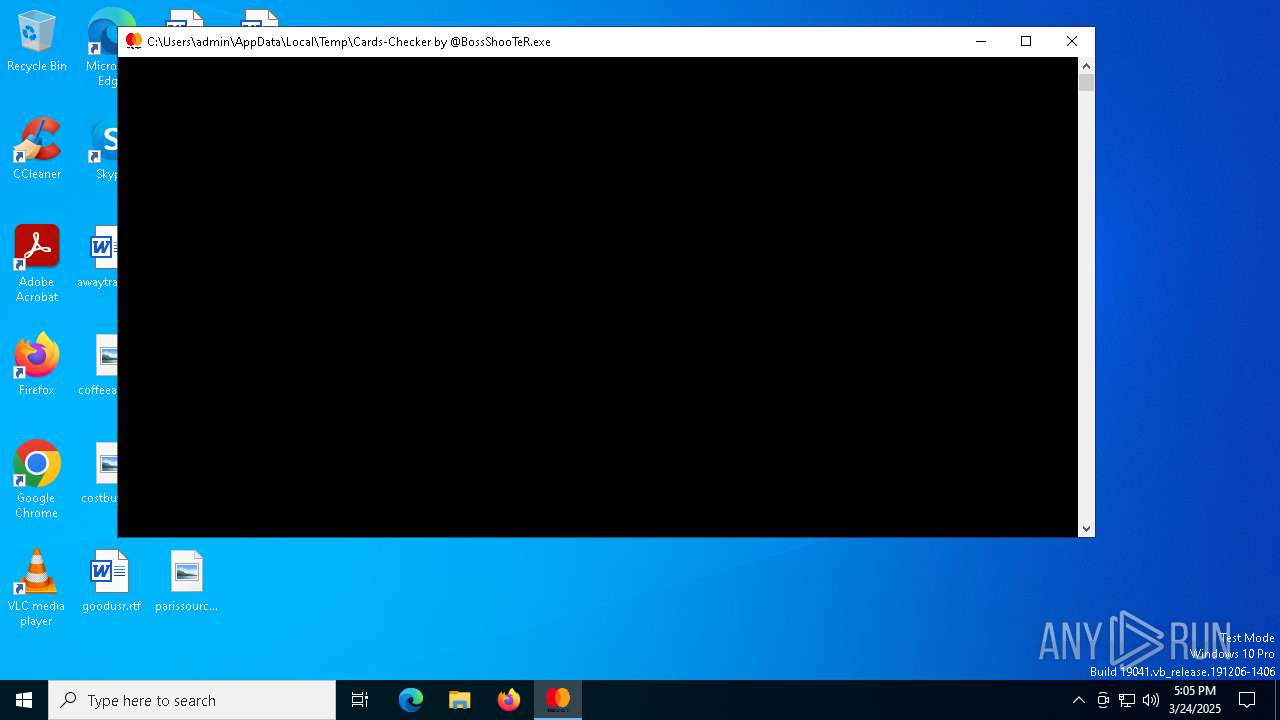
Task: Open Google Chrome desktop shortcut
Action: coord(37,480)
